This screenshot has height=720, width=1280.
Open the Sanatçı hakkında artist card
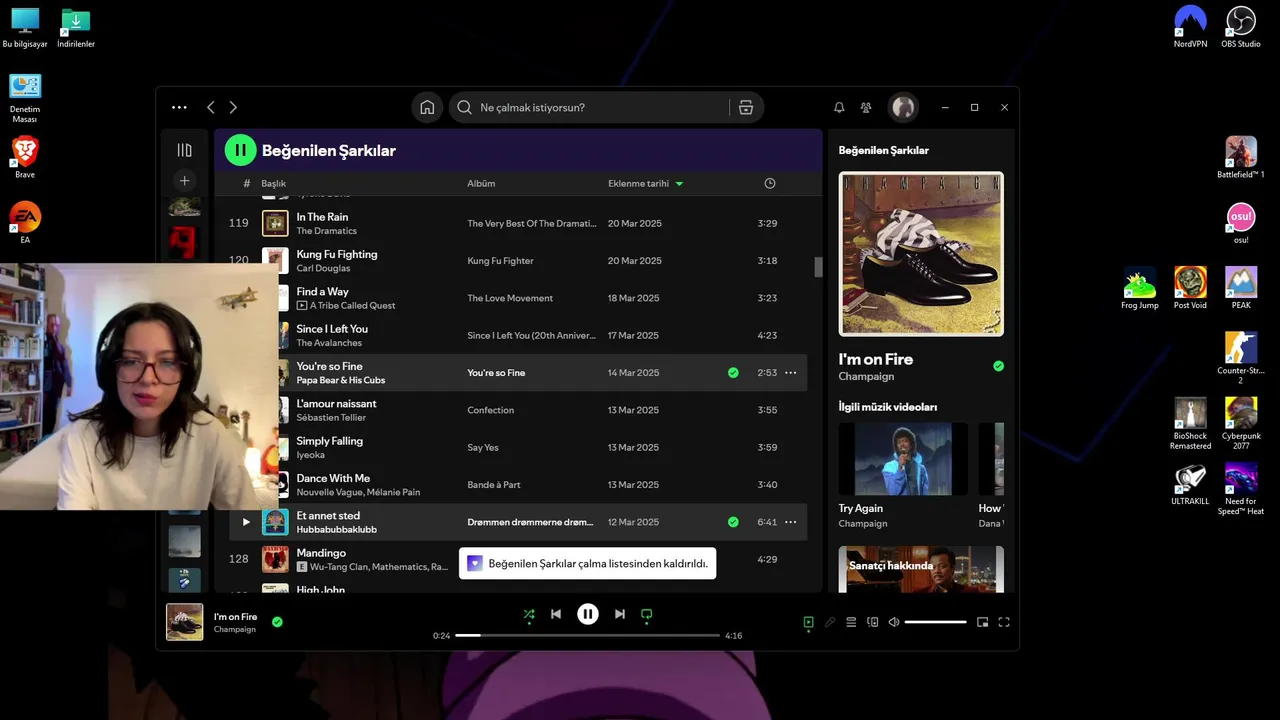pyautogui.click(x=921, y=569)
